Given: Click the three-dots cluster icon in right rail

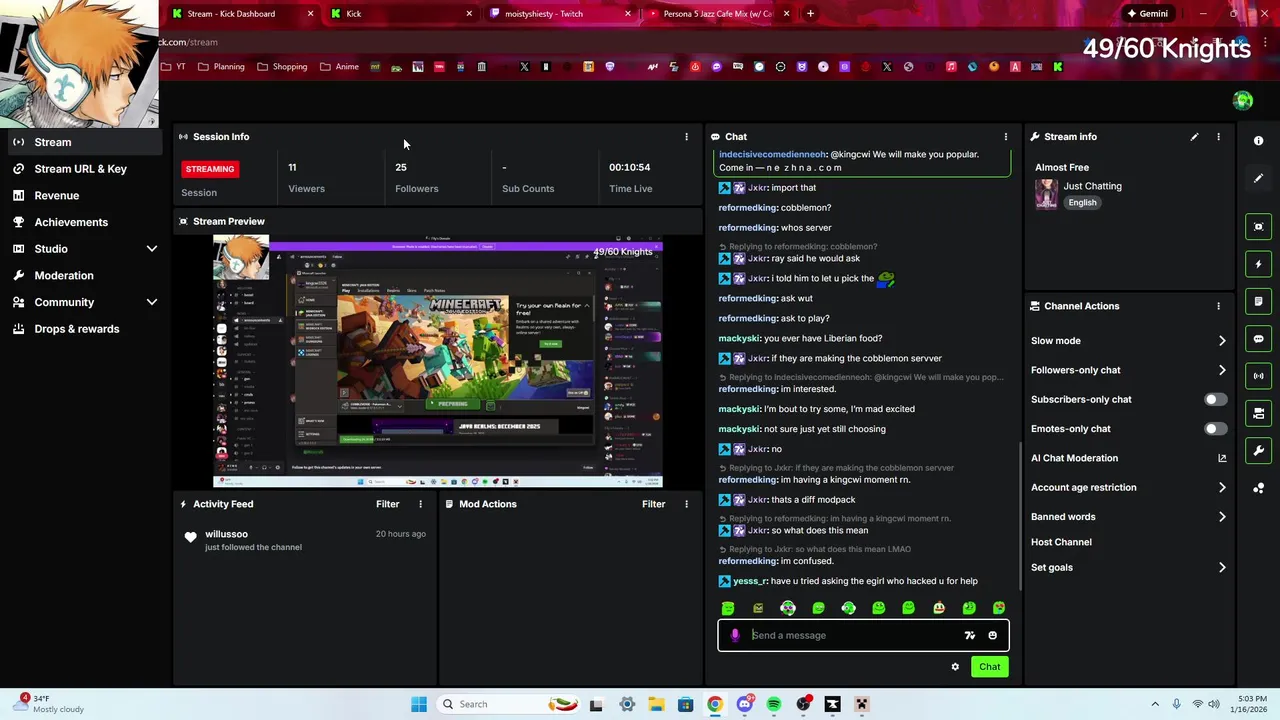Looking at the screenshot, I should pos(1259,488).
